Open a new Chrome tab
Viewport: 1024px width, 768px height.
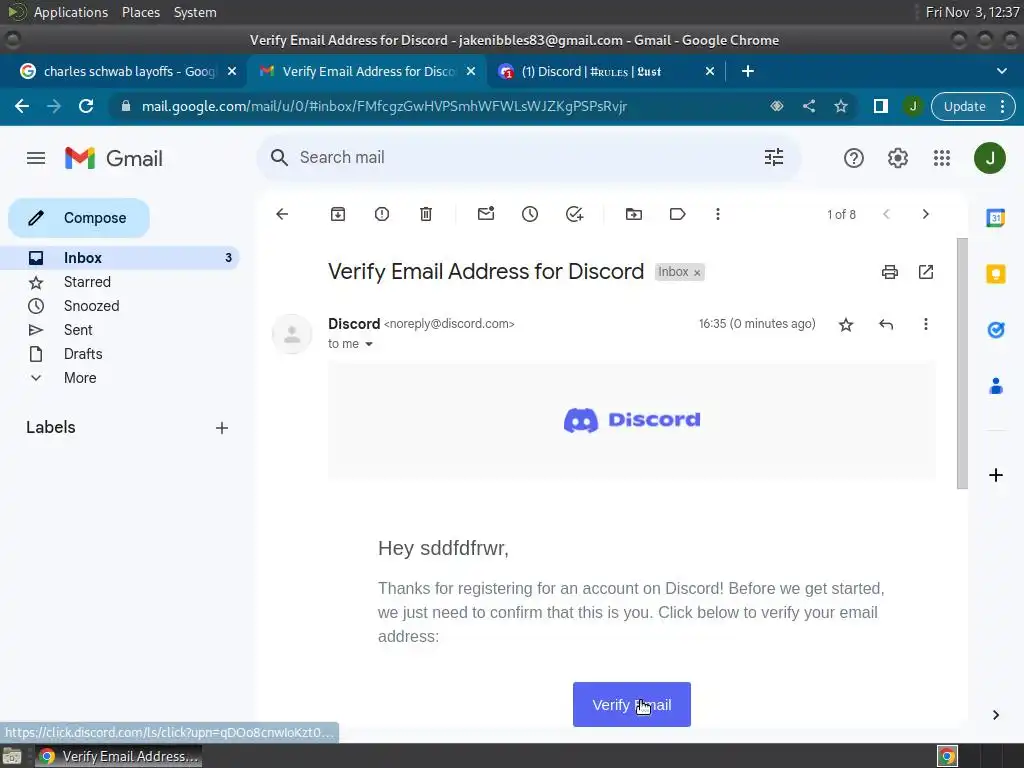tap(748, 71)
